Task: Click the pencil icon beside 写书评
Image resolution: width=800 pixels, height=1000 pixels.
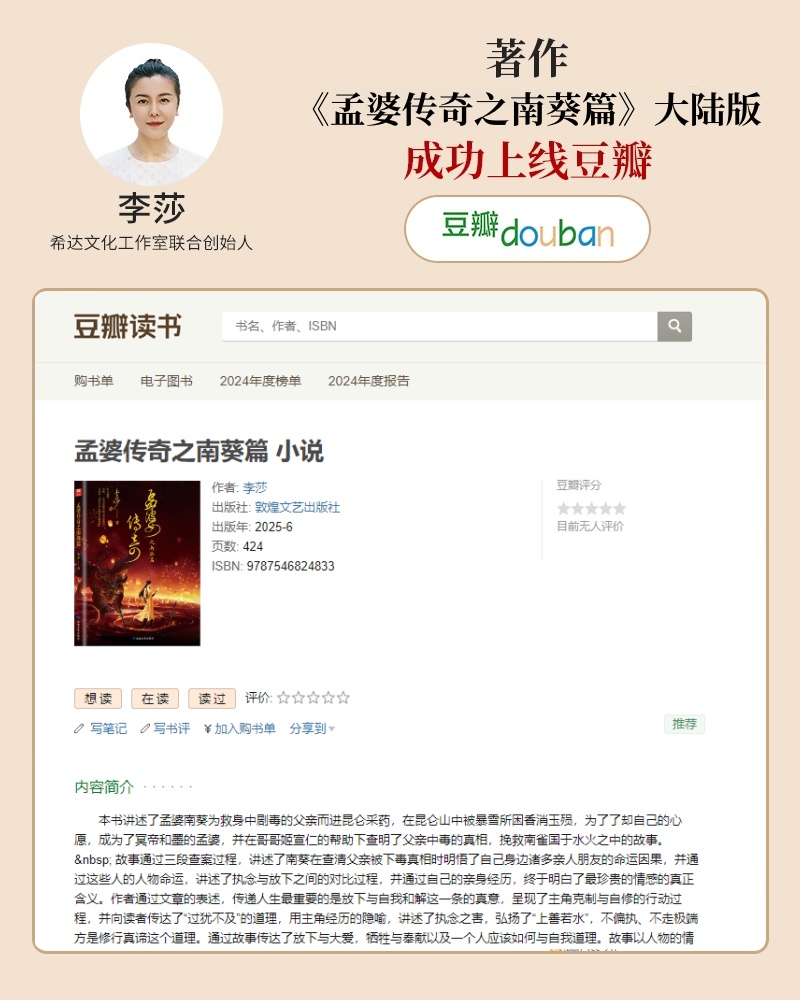Action: click(145, 728)
